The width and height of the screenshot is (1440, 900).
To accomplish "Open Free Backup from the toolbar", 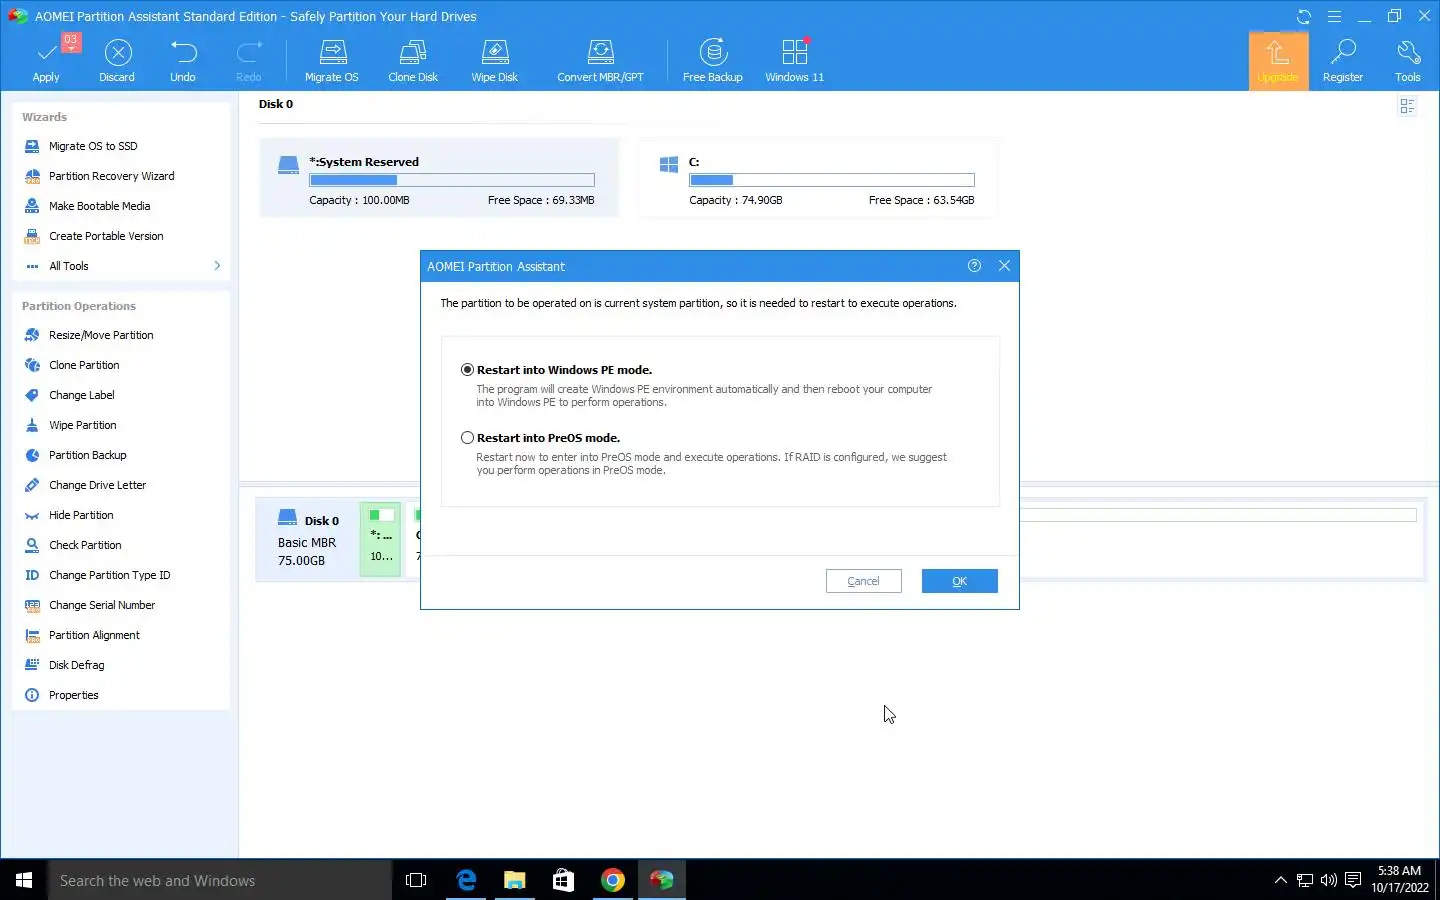I will [x=713, y=61].
